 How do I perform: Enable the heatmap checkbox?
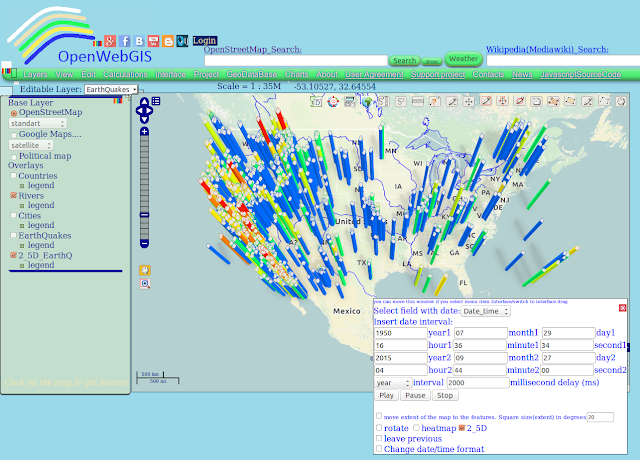416,428
